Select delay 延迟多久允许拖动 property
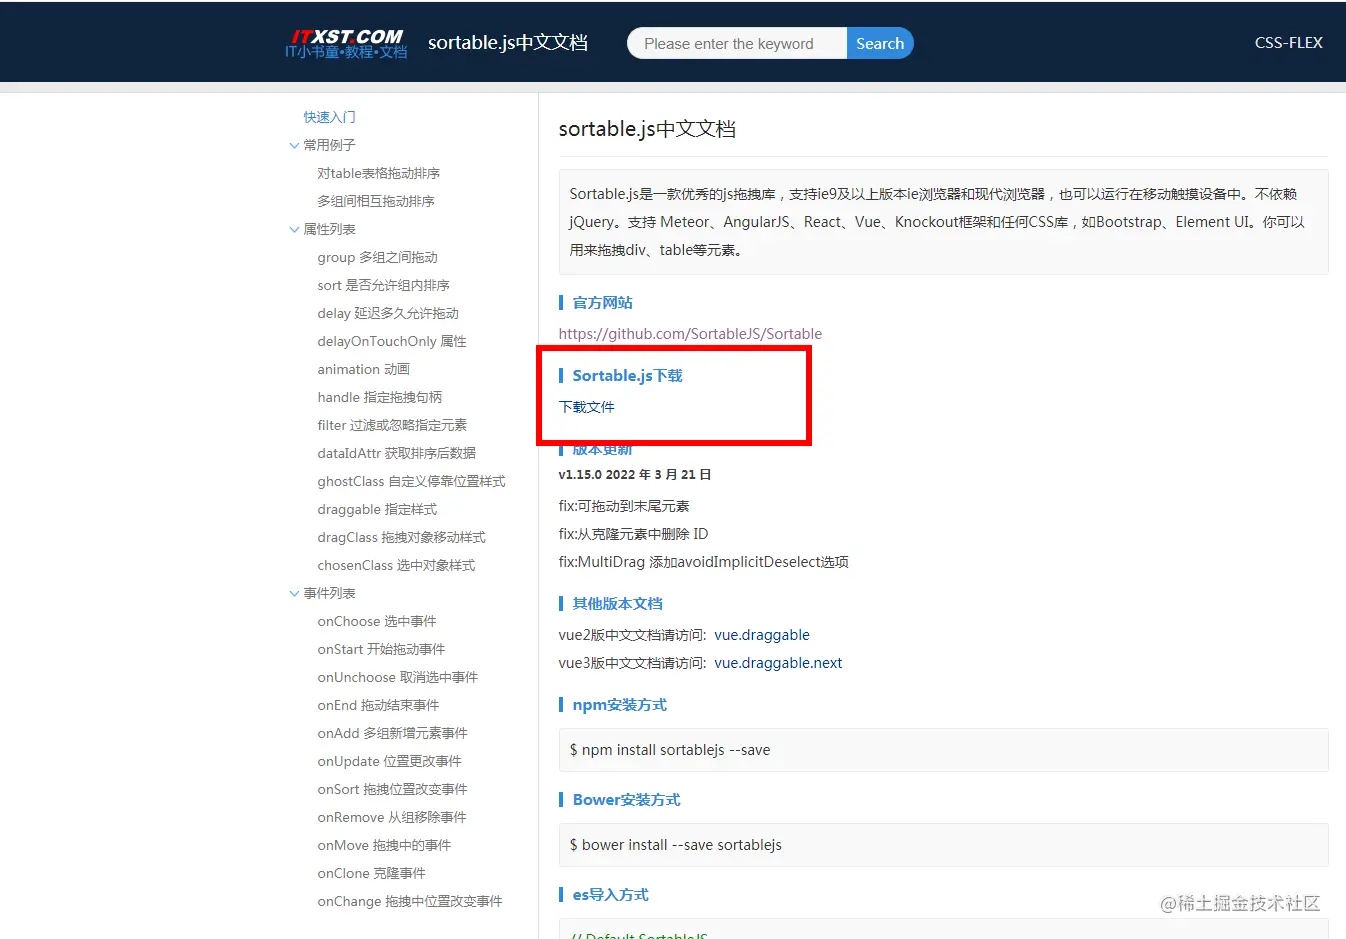 pos(388,313)
